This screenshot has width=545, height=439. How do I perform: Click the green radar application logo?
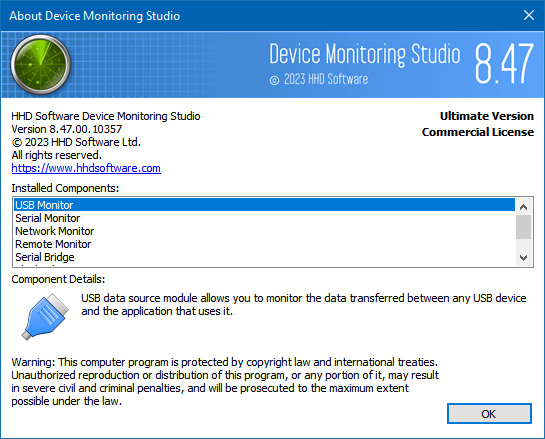point(41,64)
